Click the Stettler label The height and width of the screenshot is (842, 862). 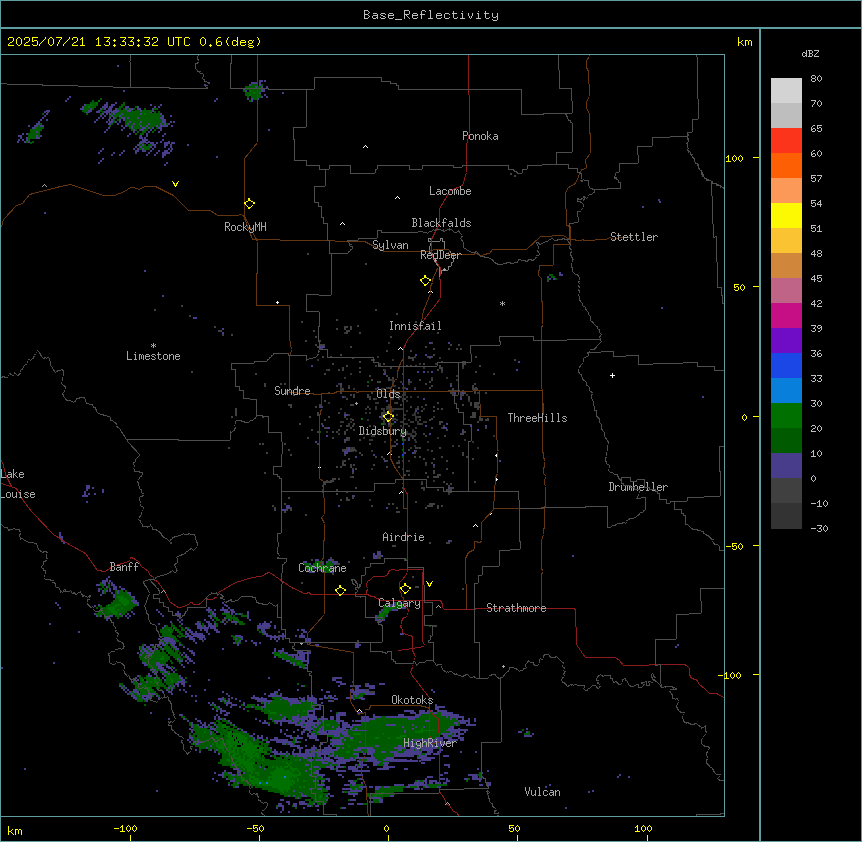(634, 237)
